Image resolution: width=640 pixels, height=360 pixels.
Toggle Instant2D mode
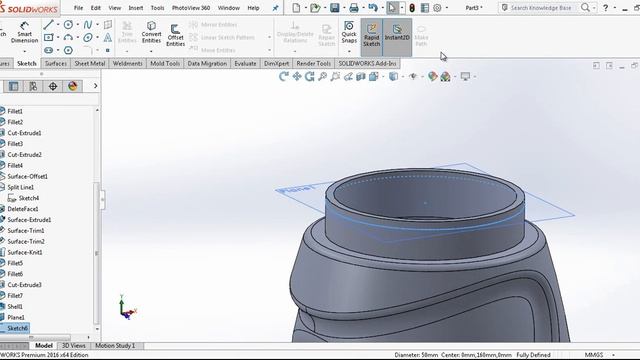pos(397,37)
